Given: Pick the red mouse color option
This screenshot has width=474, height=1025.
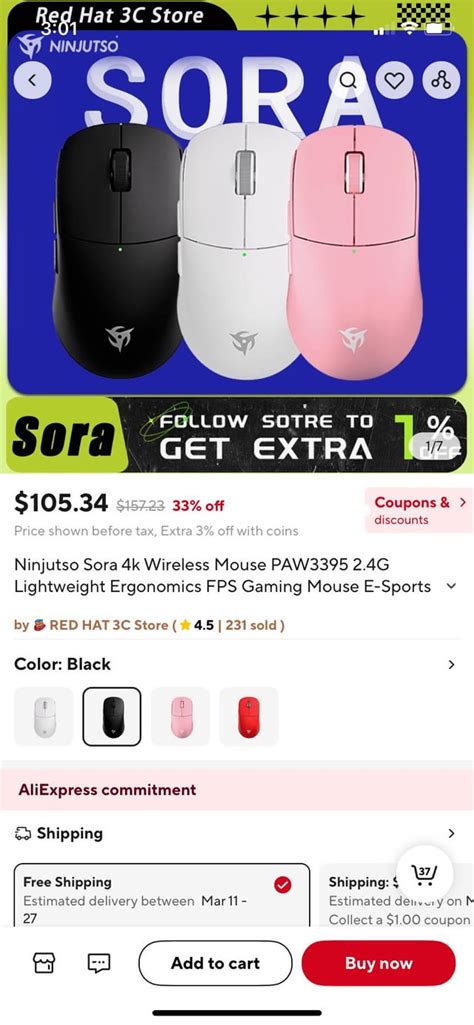Looking at the screenshot, I should click(x=248, y=716).
